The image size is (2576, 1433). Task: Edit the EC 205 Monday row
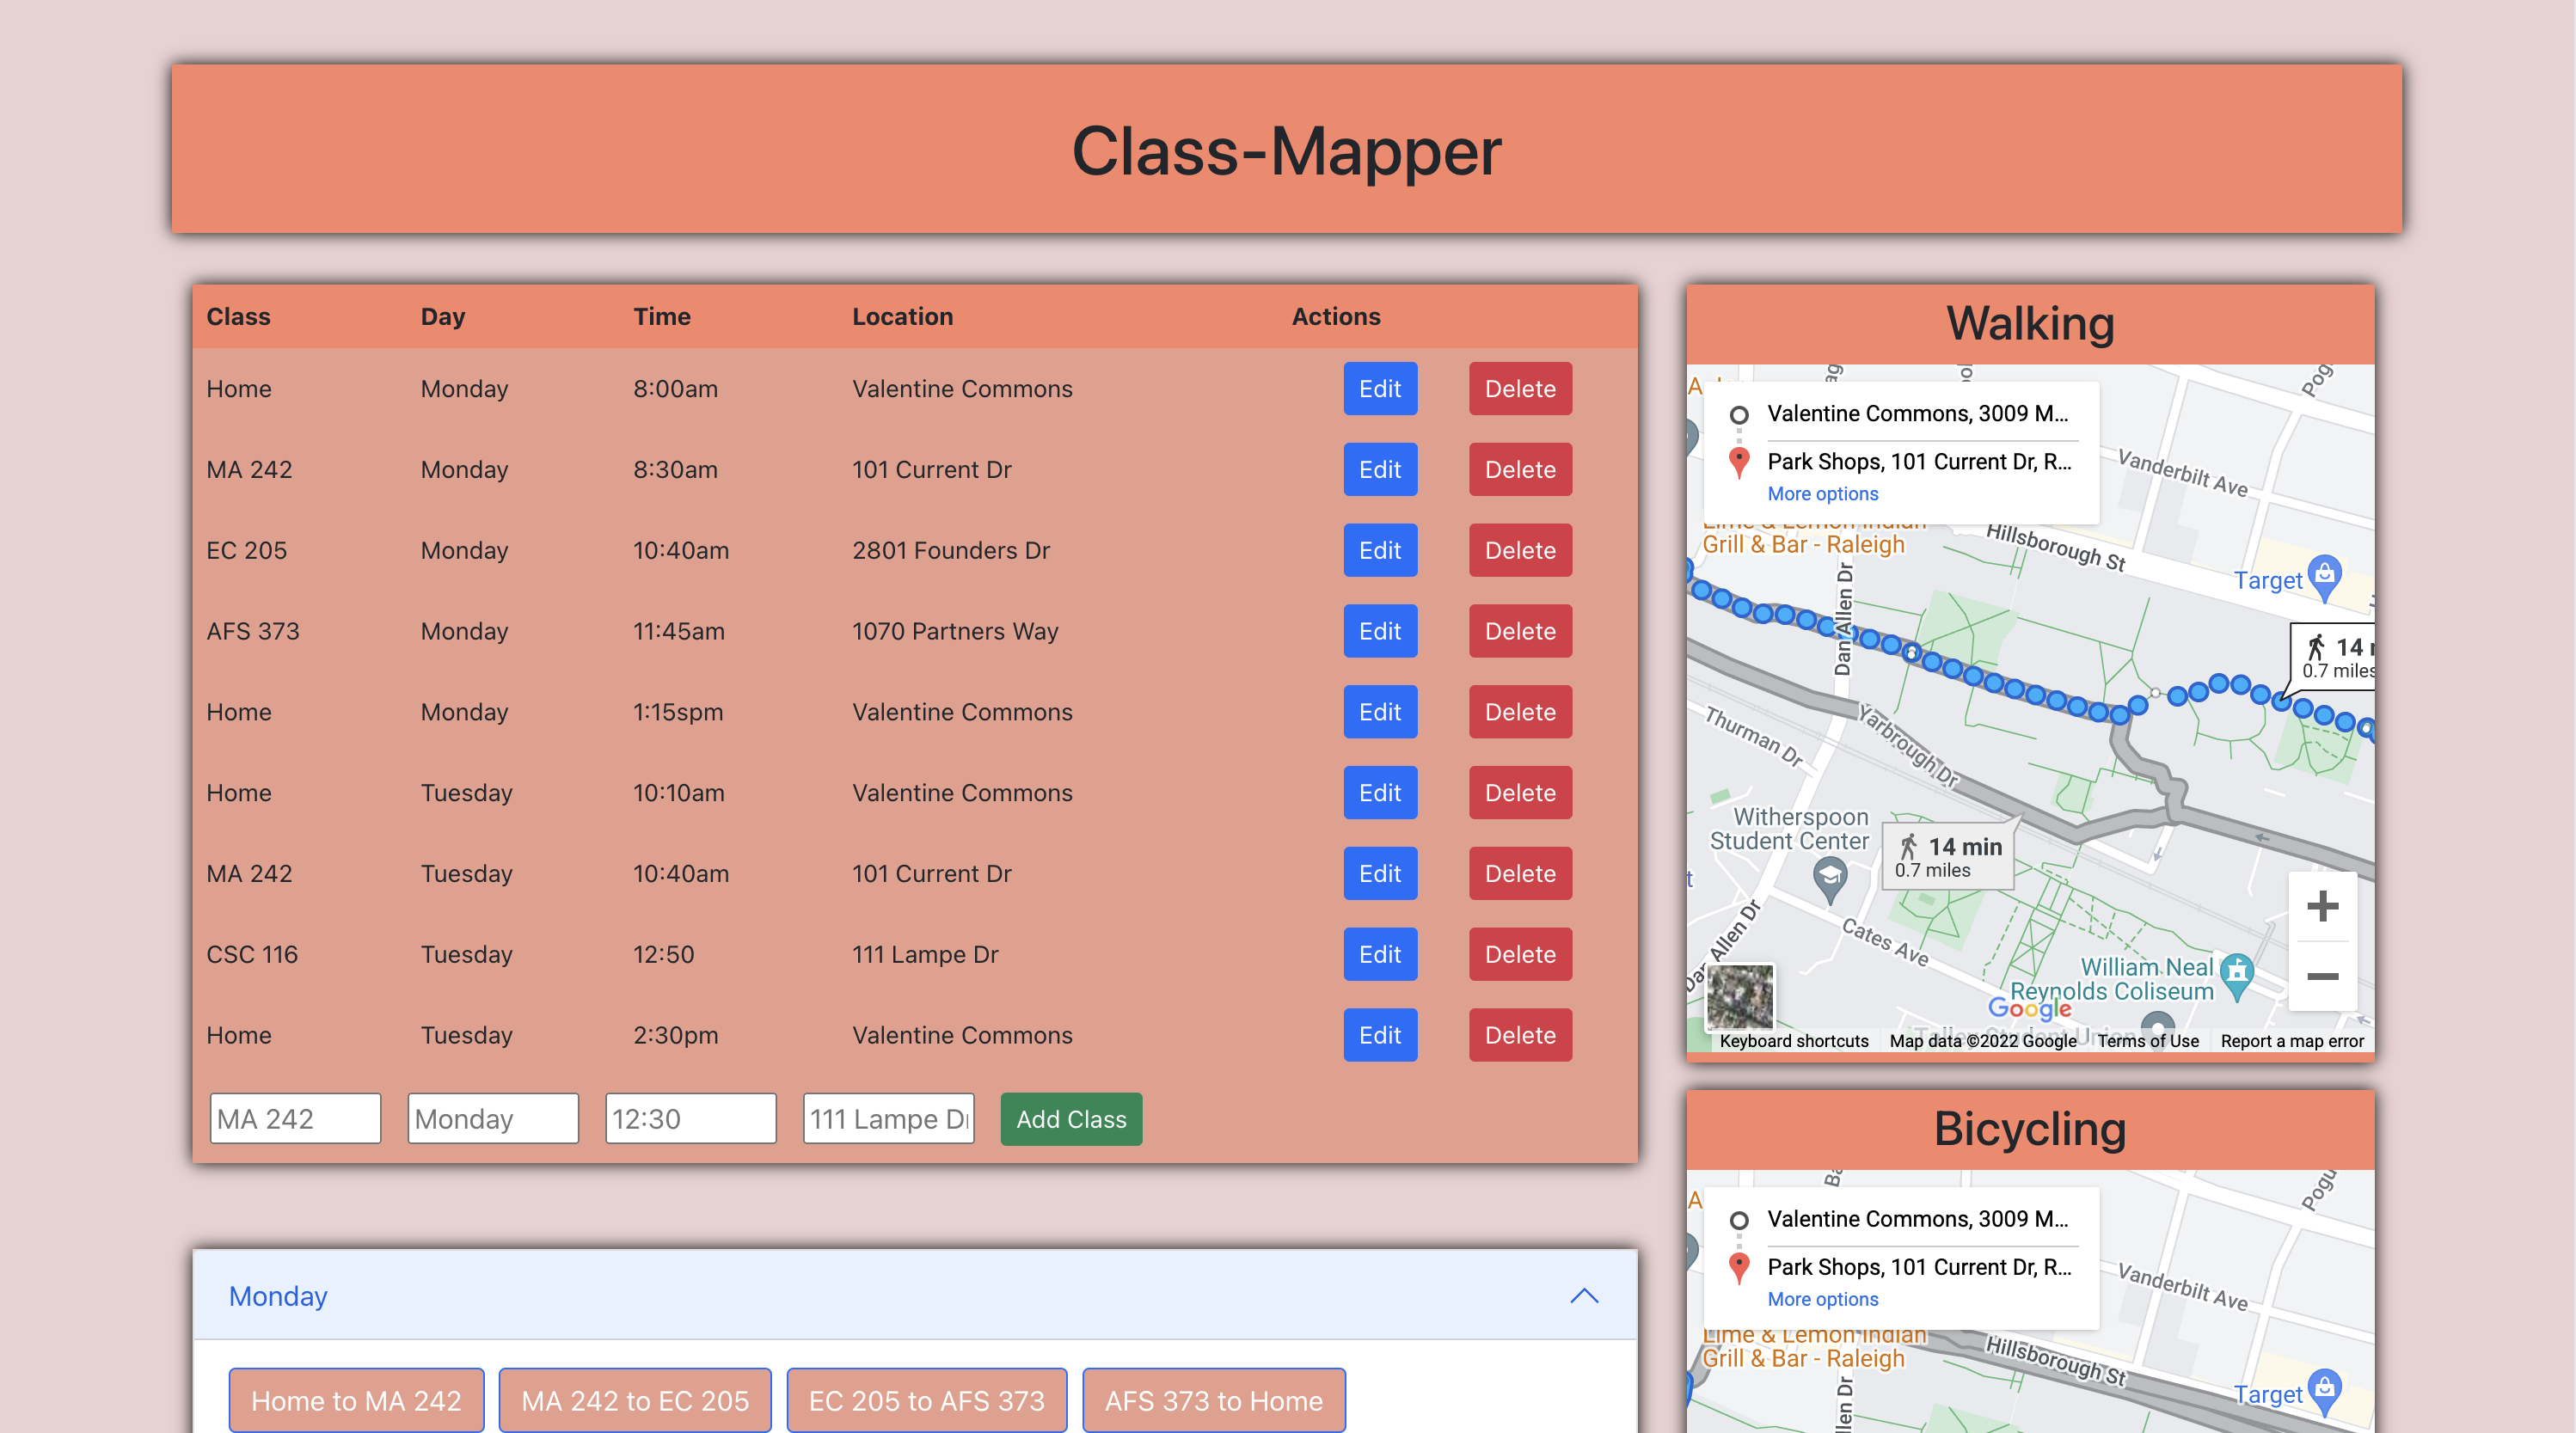tap(1379, 550)
